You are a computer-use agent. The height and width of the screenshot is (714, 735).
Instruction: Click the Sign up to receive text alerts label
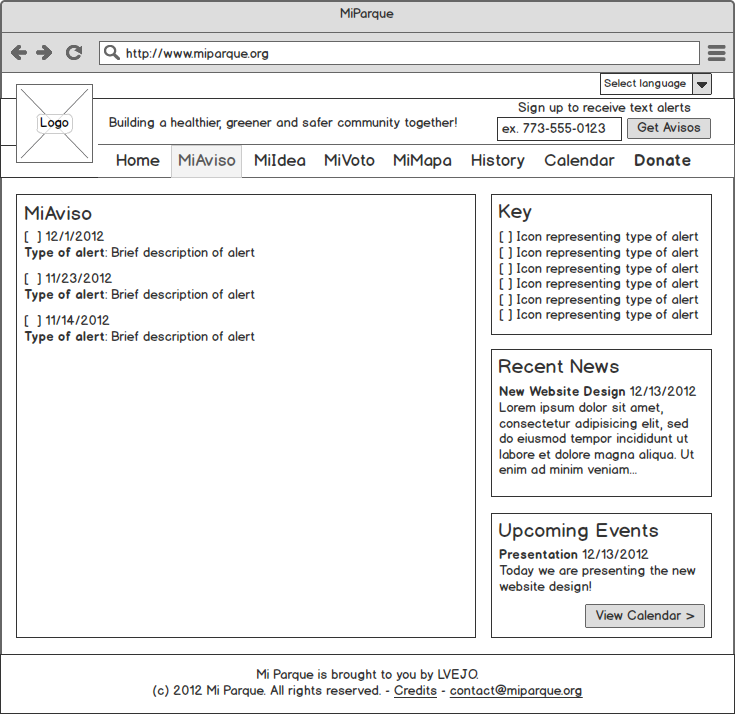click(604, 108)
